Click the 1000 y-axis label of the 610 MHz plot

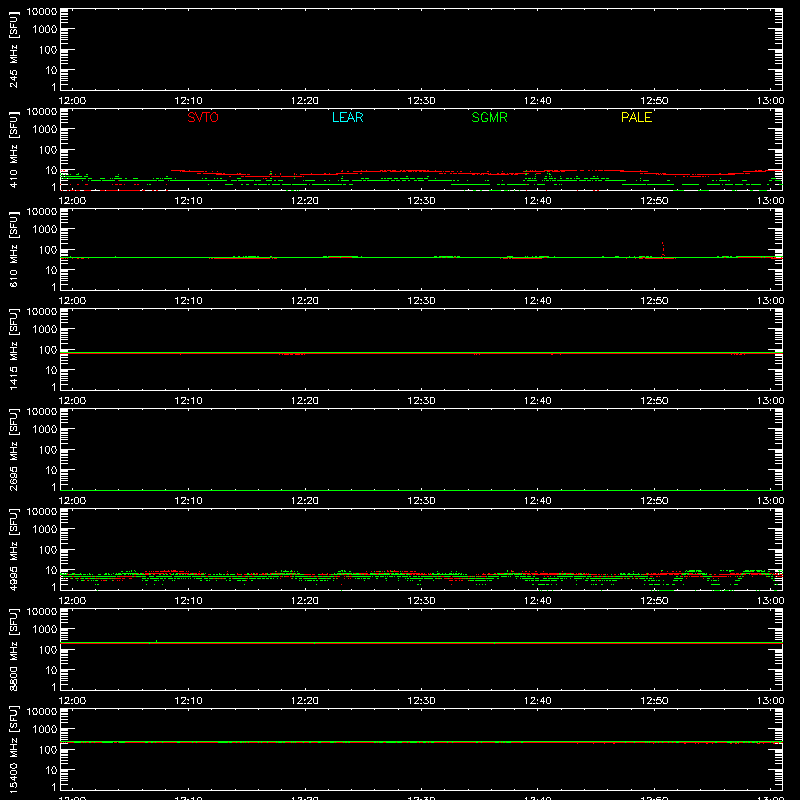[44, 230]
